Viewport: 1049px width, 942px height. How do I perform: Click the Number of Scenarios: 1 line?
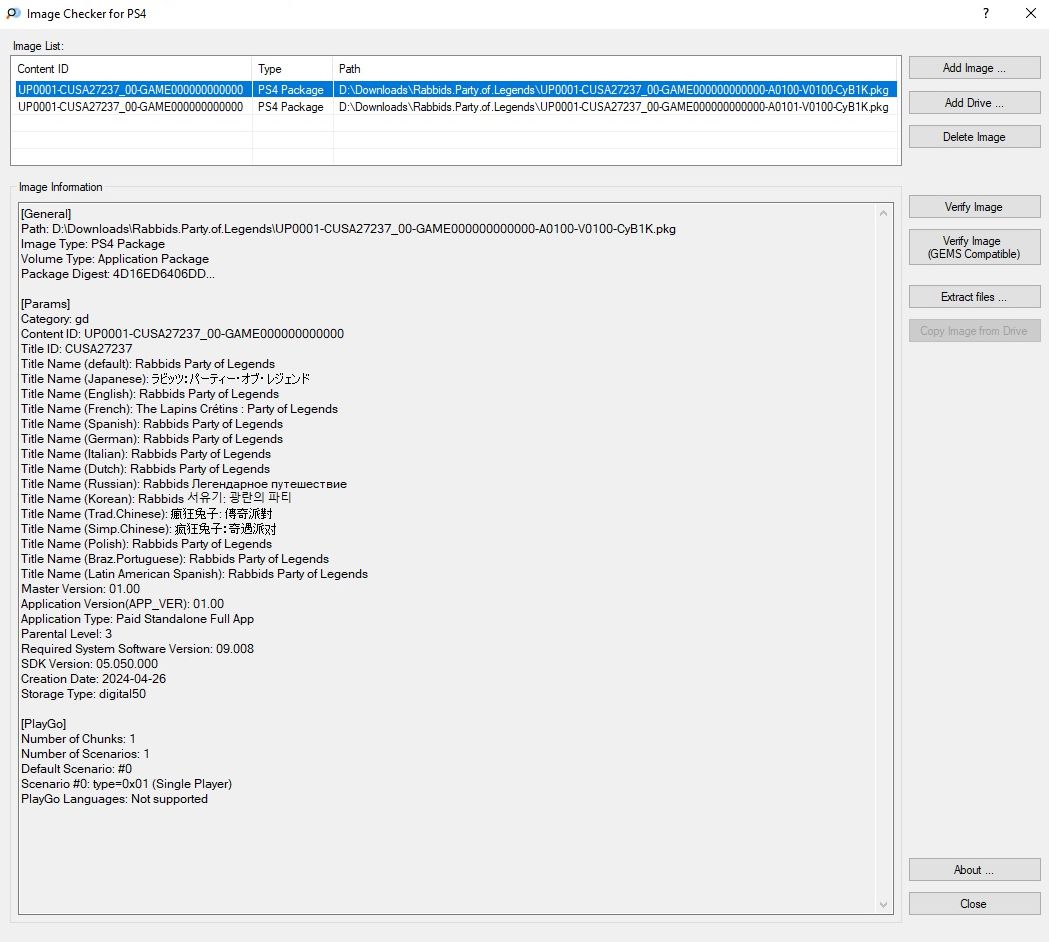[85, 754]
